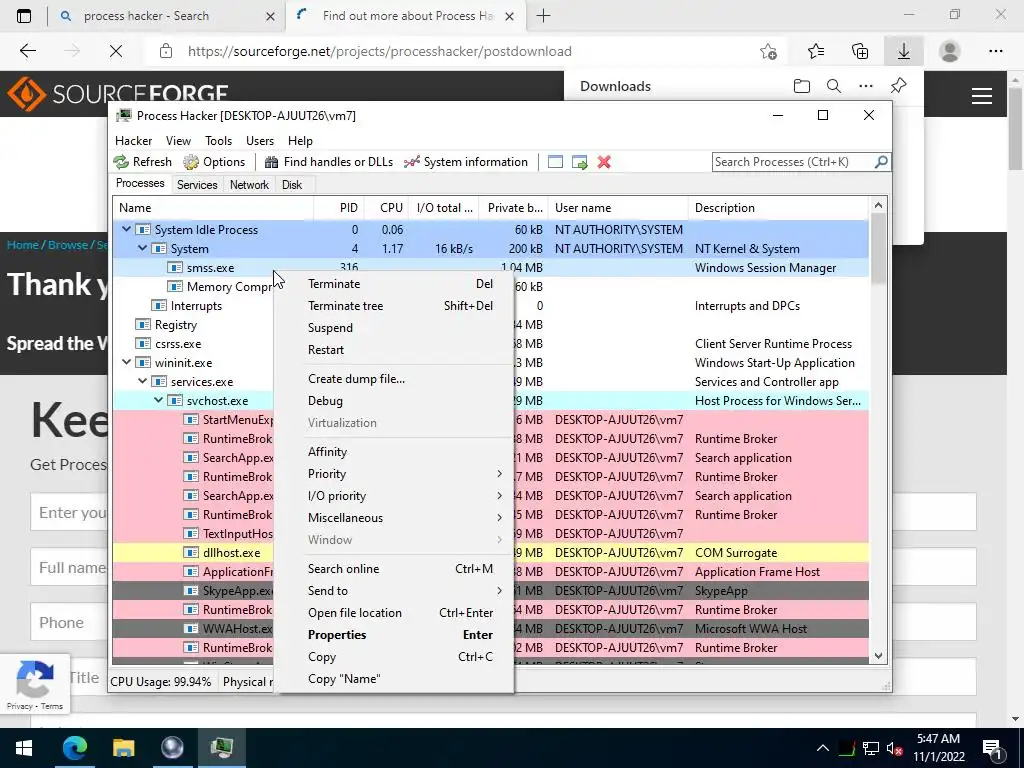The image size is (1024, 768).
Task: Choose Open file location entry
Action: click(394, 613)
